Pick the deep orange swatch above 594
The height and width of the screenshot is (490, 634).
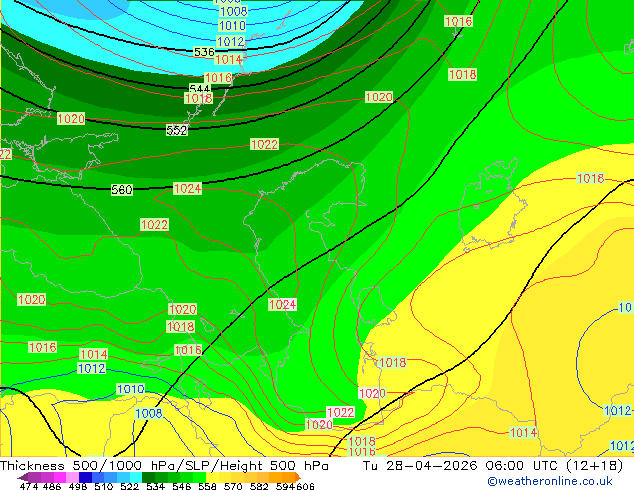click(x=289, y=477)
